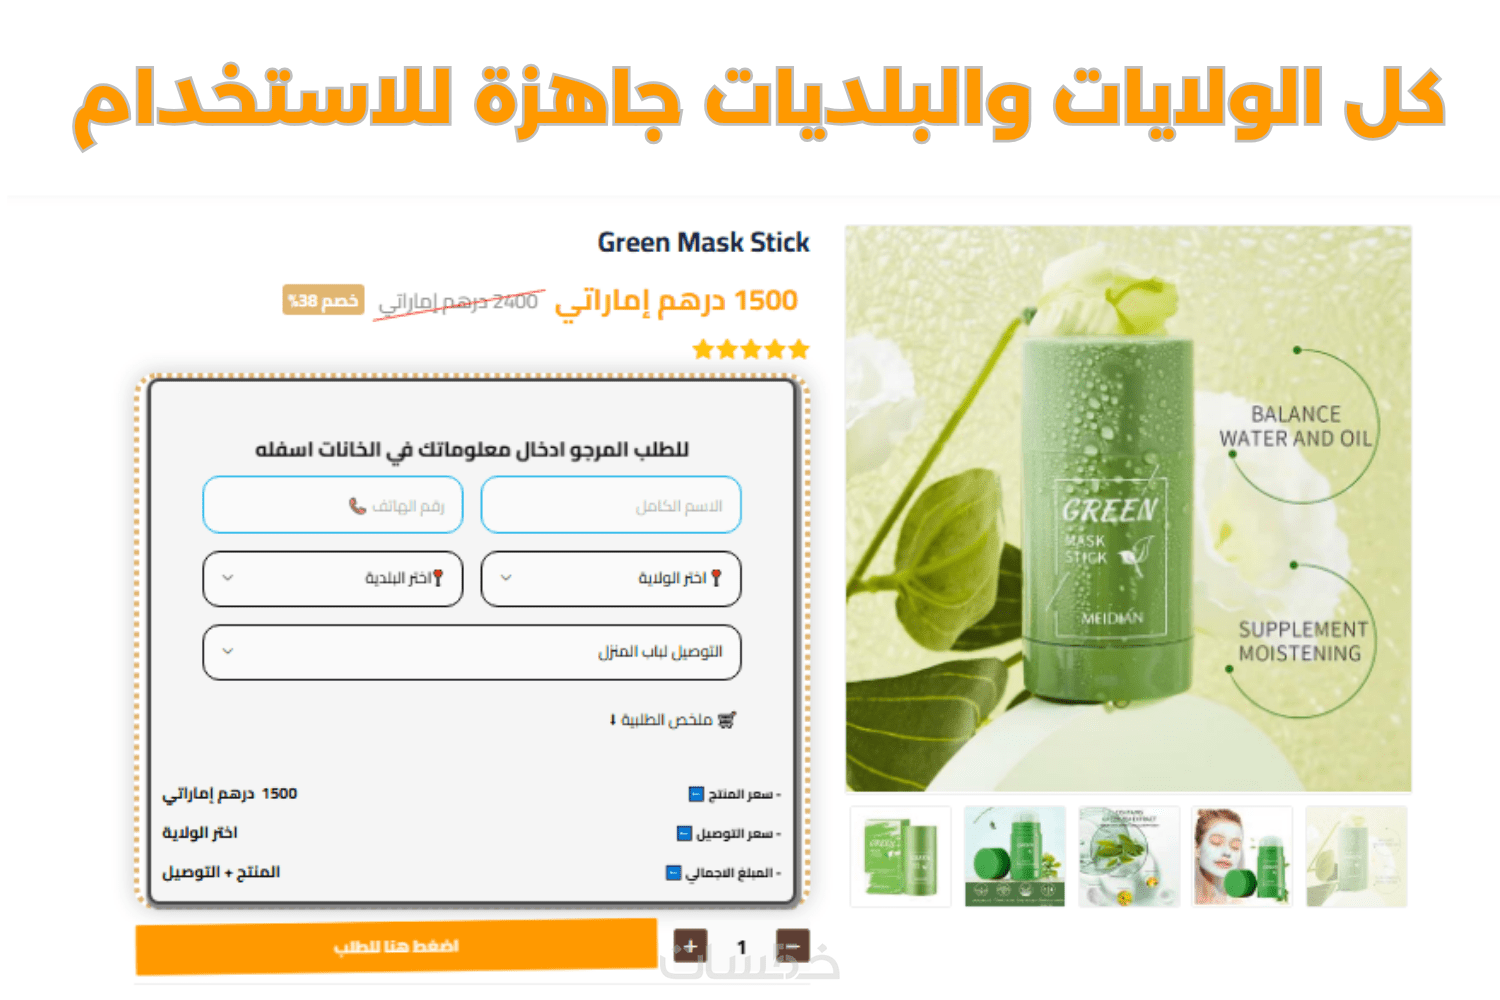Select the second product thumbnail with jar

coord(1015,857)
